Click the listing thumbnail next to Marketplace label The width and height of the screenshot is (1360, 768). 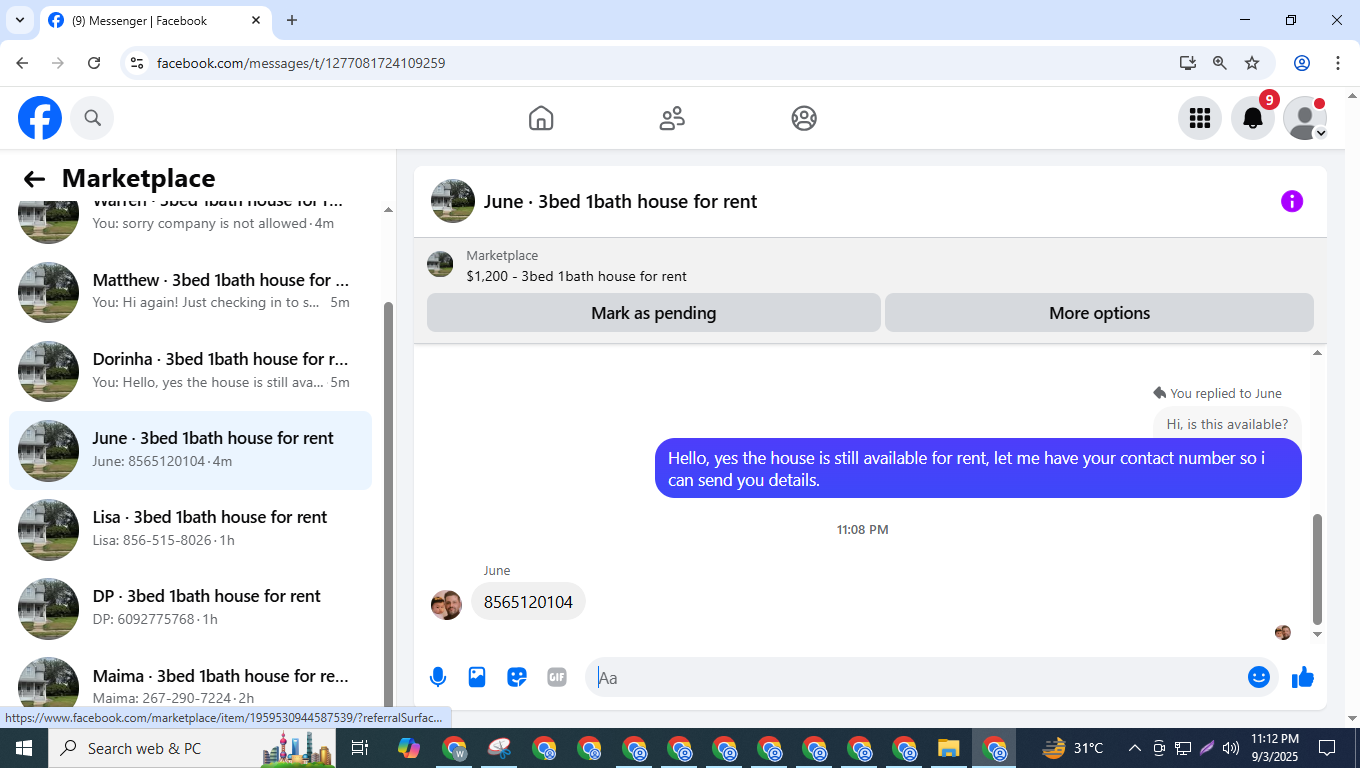[x=440, y=265]
